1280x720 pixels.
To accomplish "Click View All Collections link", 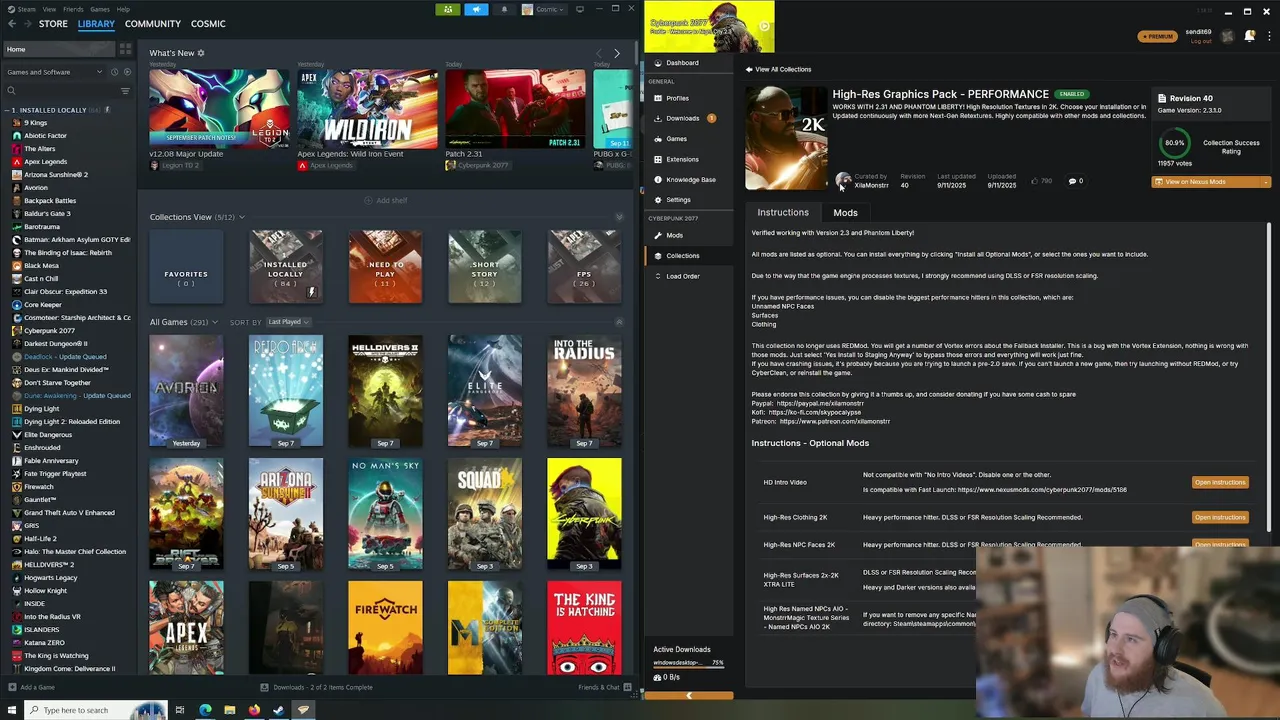I will pyautogui.click(x=778, y=69).
